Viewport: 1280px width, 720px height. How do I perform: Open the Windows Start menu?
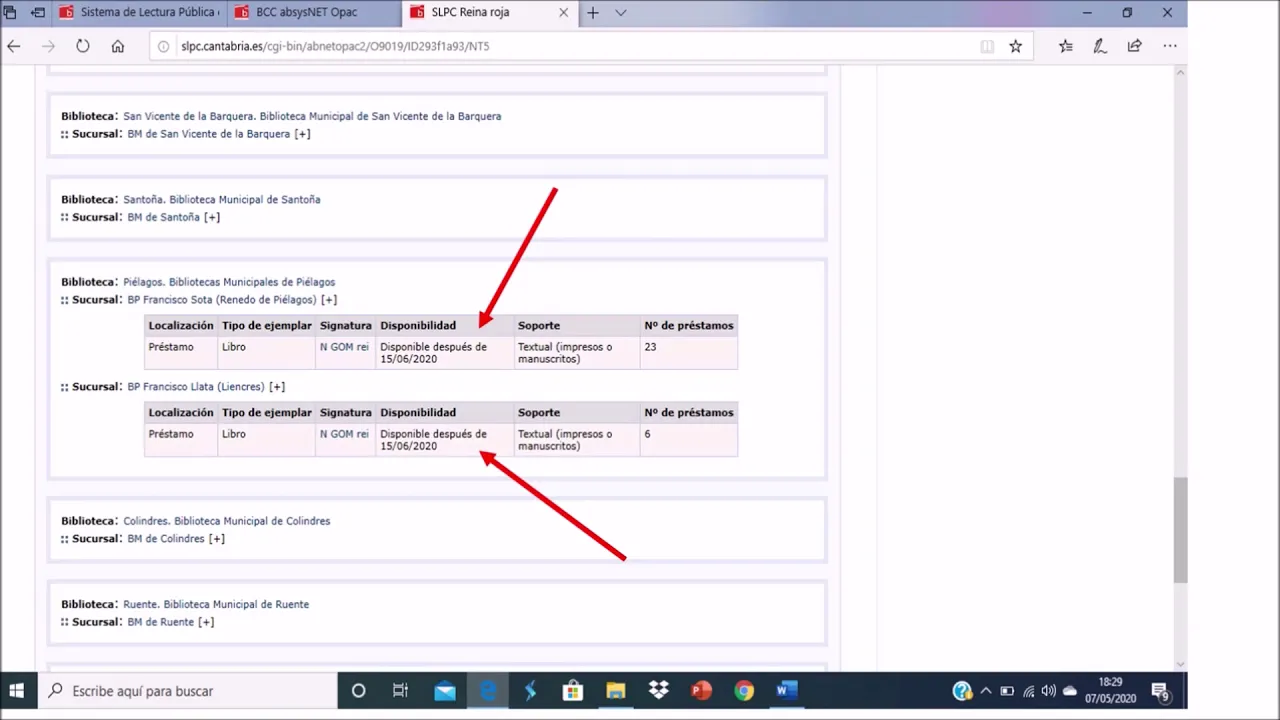click(16, 691)
